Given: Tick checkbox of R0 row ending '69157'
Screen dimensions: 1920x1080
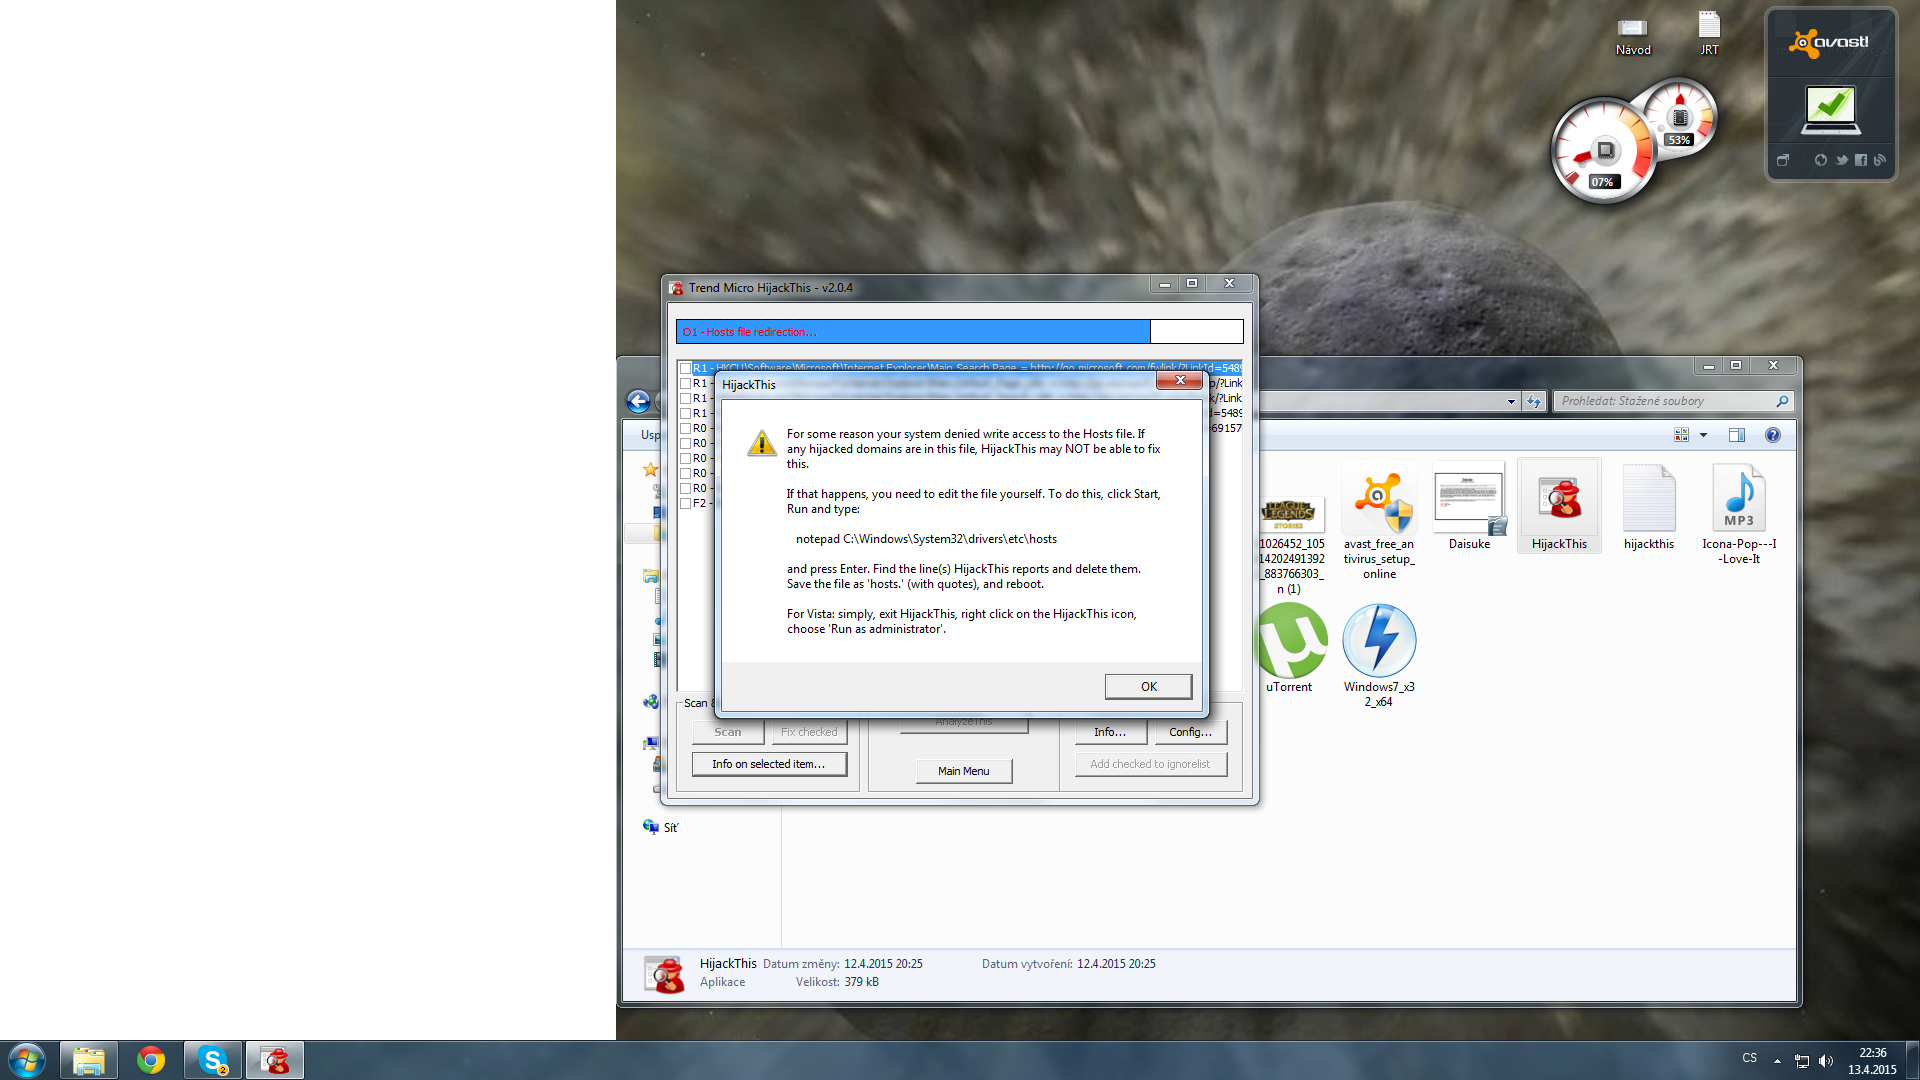Looking at the screenshot, I should pos(686,428).
